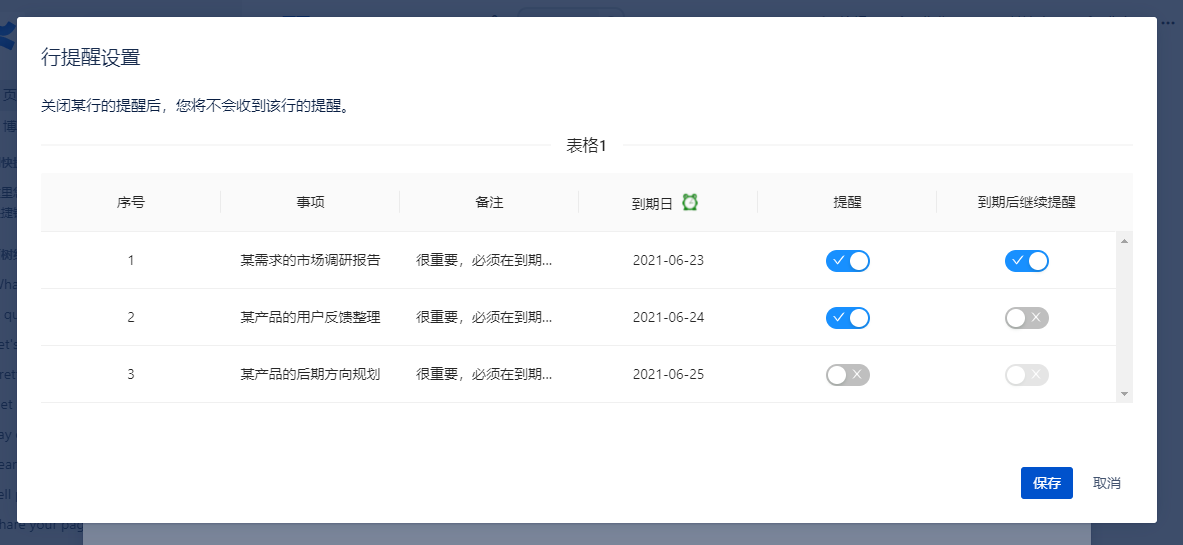The image size is (1183, 545).
Task: Click the 2021-06-24 due date cell
Action: (668, 318)
